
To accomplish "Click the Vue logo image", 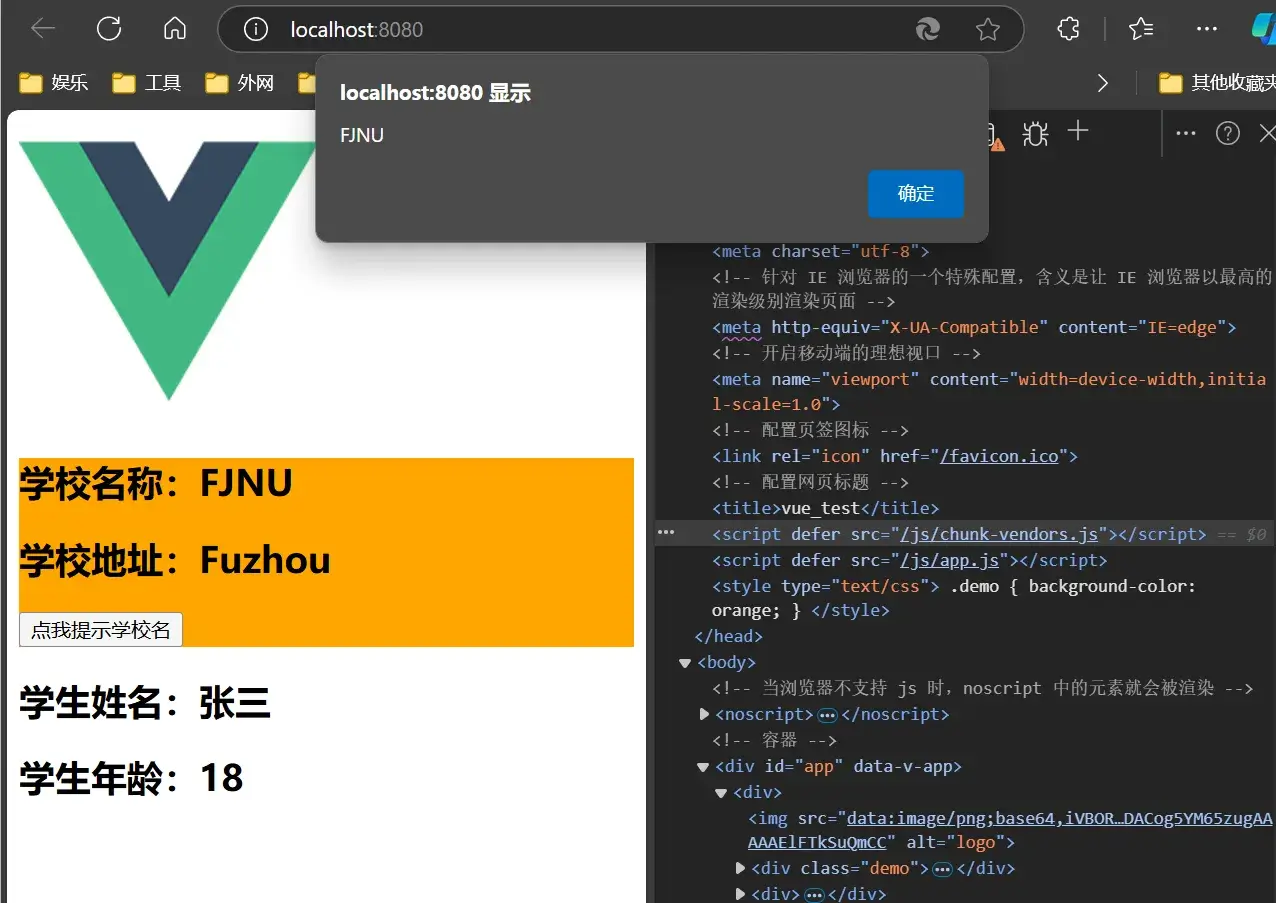I will 167,270.
